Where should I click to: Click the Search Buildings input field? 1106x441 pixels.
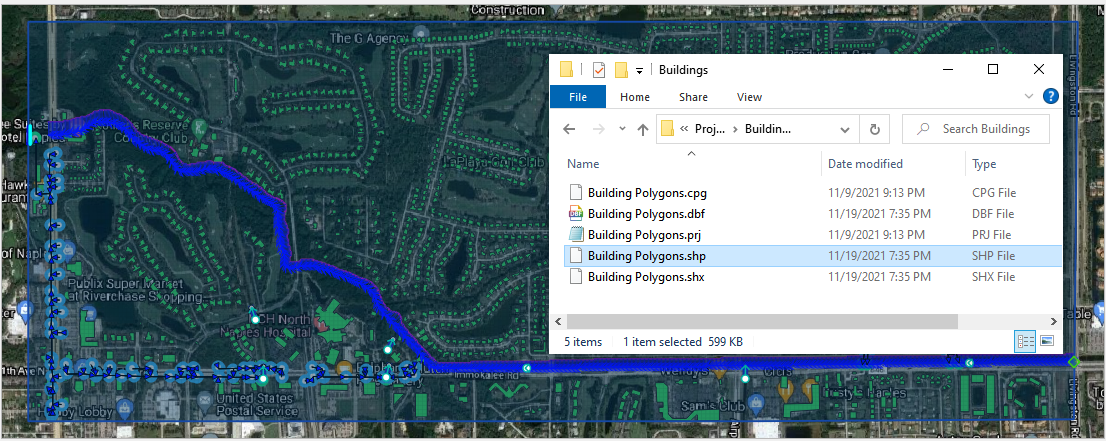[x=985, y=129]
